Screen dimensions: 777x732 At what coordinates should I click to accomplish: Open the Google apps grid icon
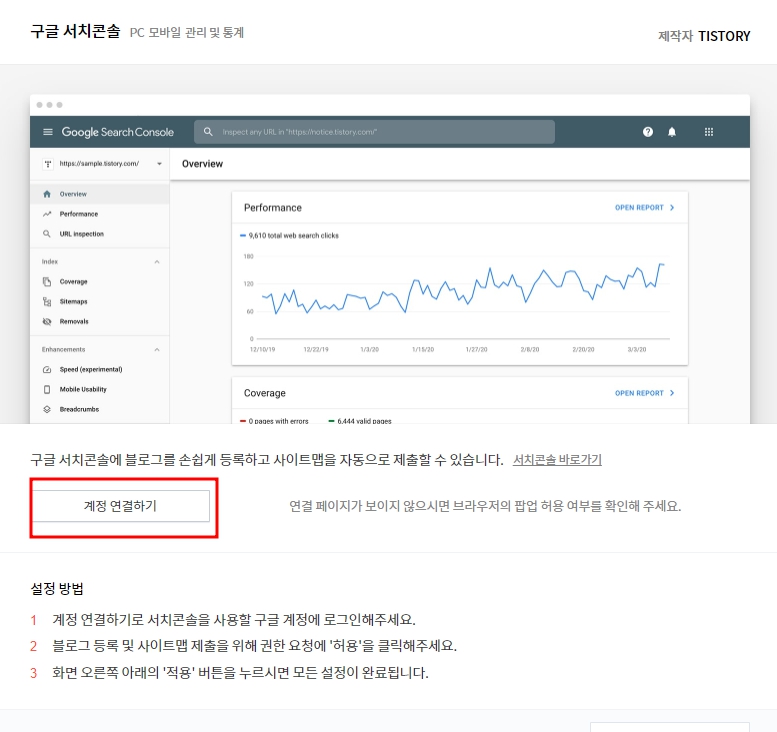709,132
